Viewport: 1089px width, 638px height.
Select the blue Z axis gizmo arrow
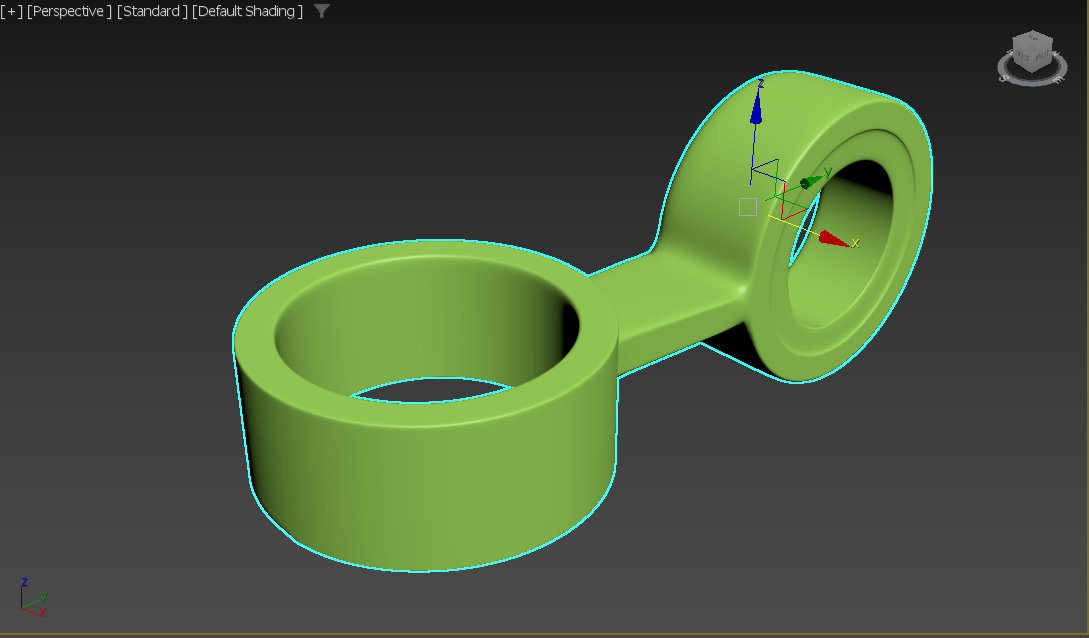[757, 110]
